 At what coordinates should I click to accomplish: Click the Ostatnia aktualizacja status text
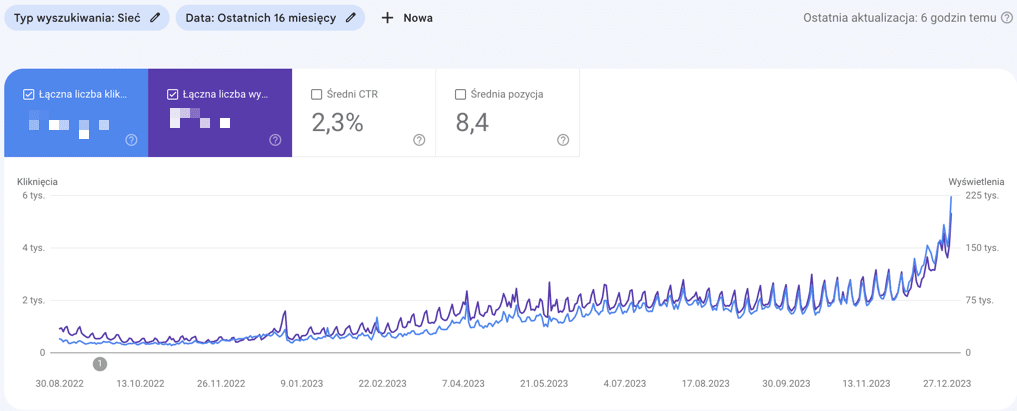tap(900, 18)
